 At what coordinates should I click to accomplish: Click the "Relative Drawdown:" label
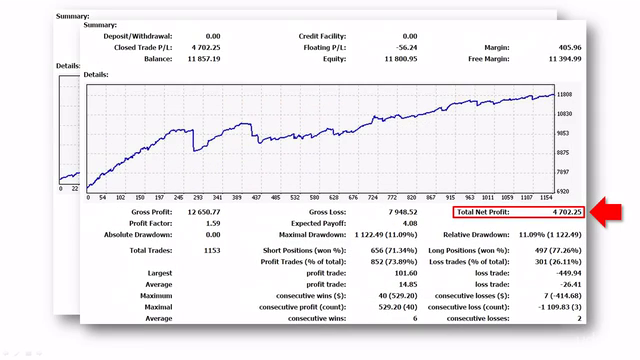tap(476, 235)
